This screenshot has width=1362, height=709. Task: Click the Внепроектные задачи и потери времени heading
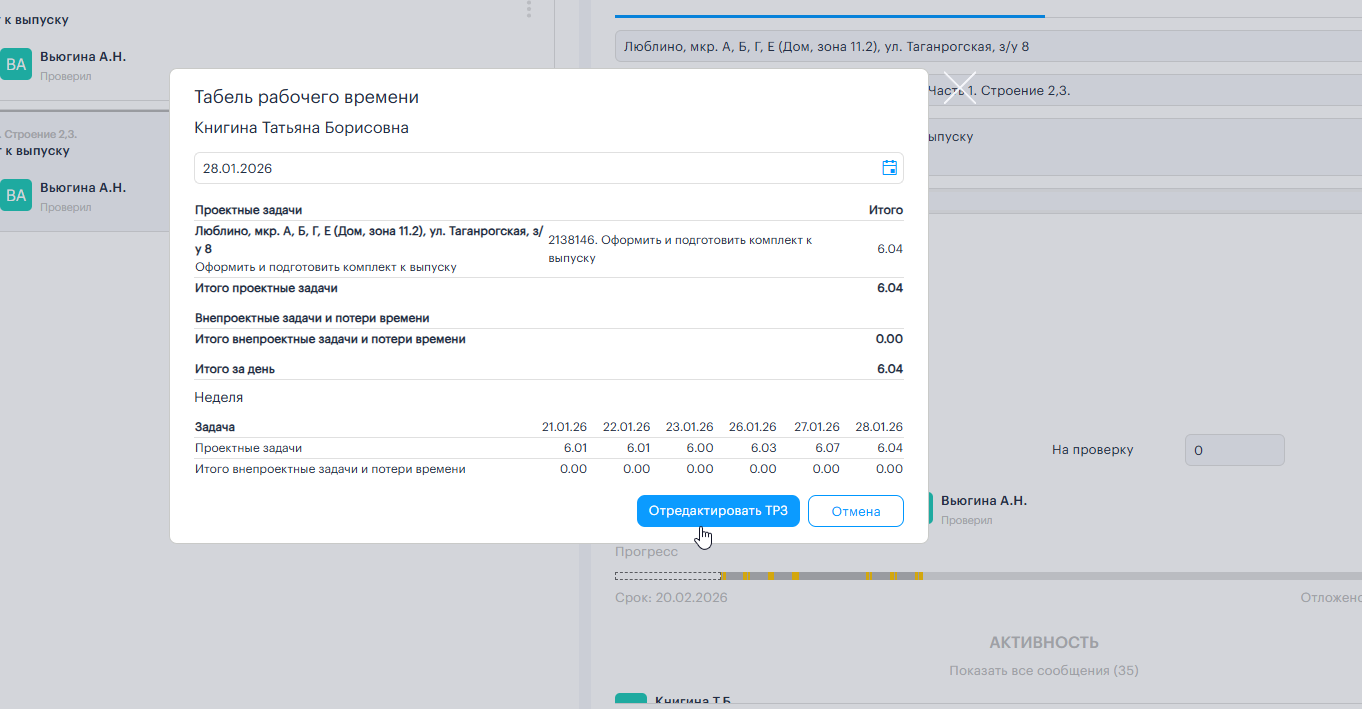[x=312, y=318]
